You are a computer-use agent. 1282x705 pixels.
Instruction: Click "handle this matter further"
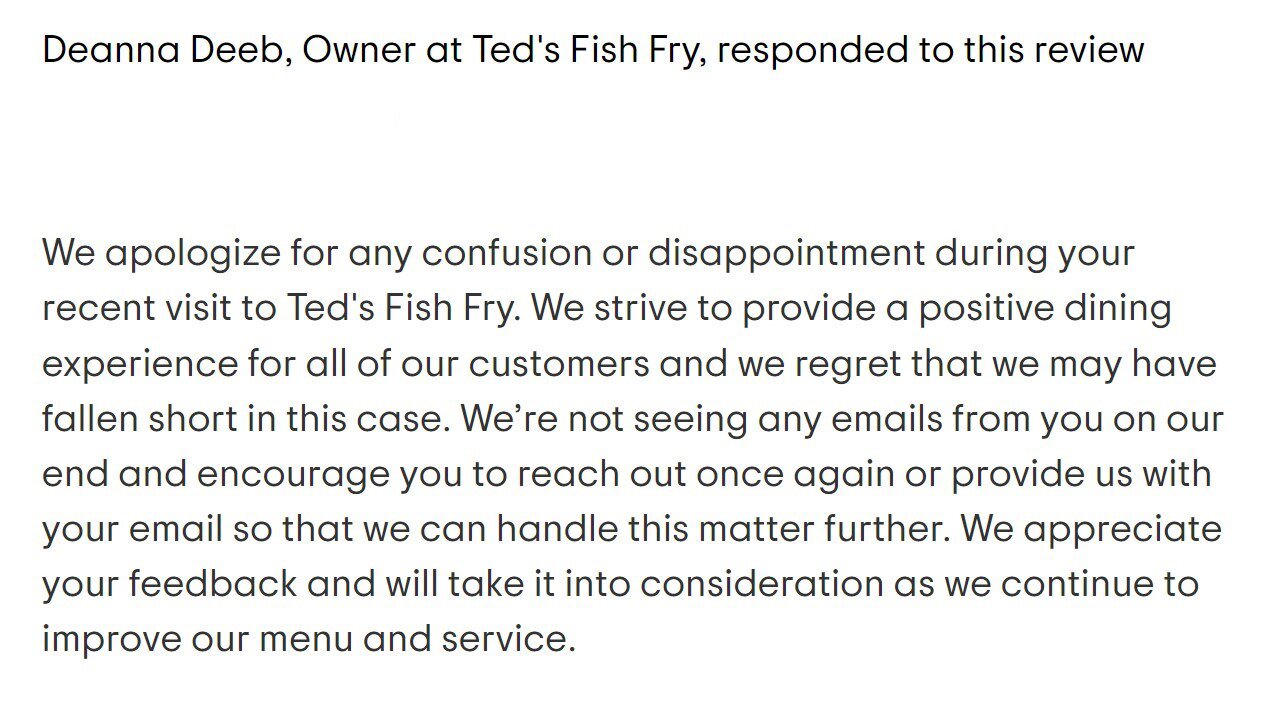click(x=723, y=528)
